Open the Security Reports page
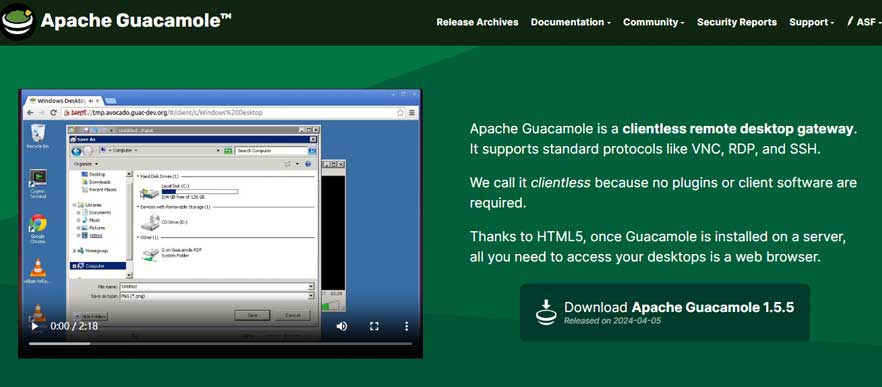The height and width of the screenshot is (387, 882). (737, 22)
